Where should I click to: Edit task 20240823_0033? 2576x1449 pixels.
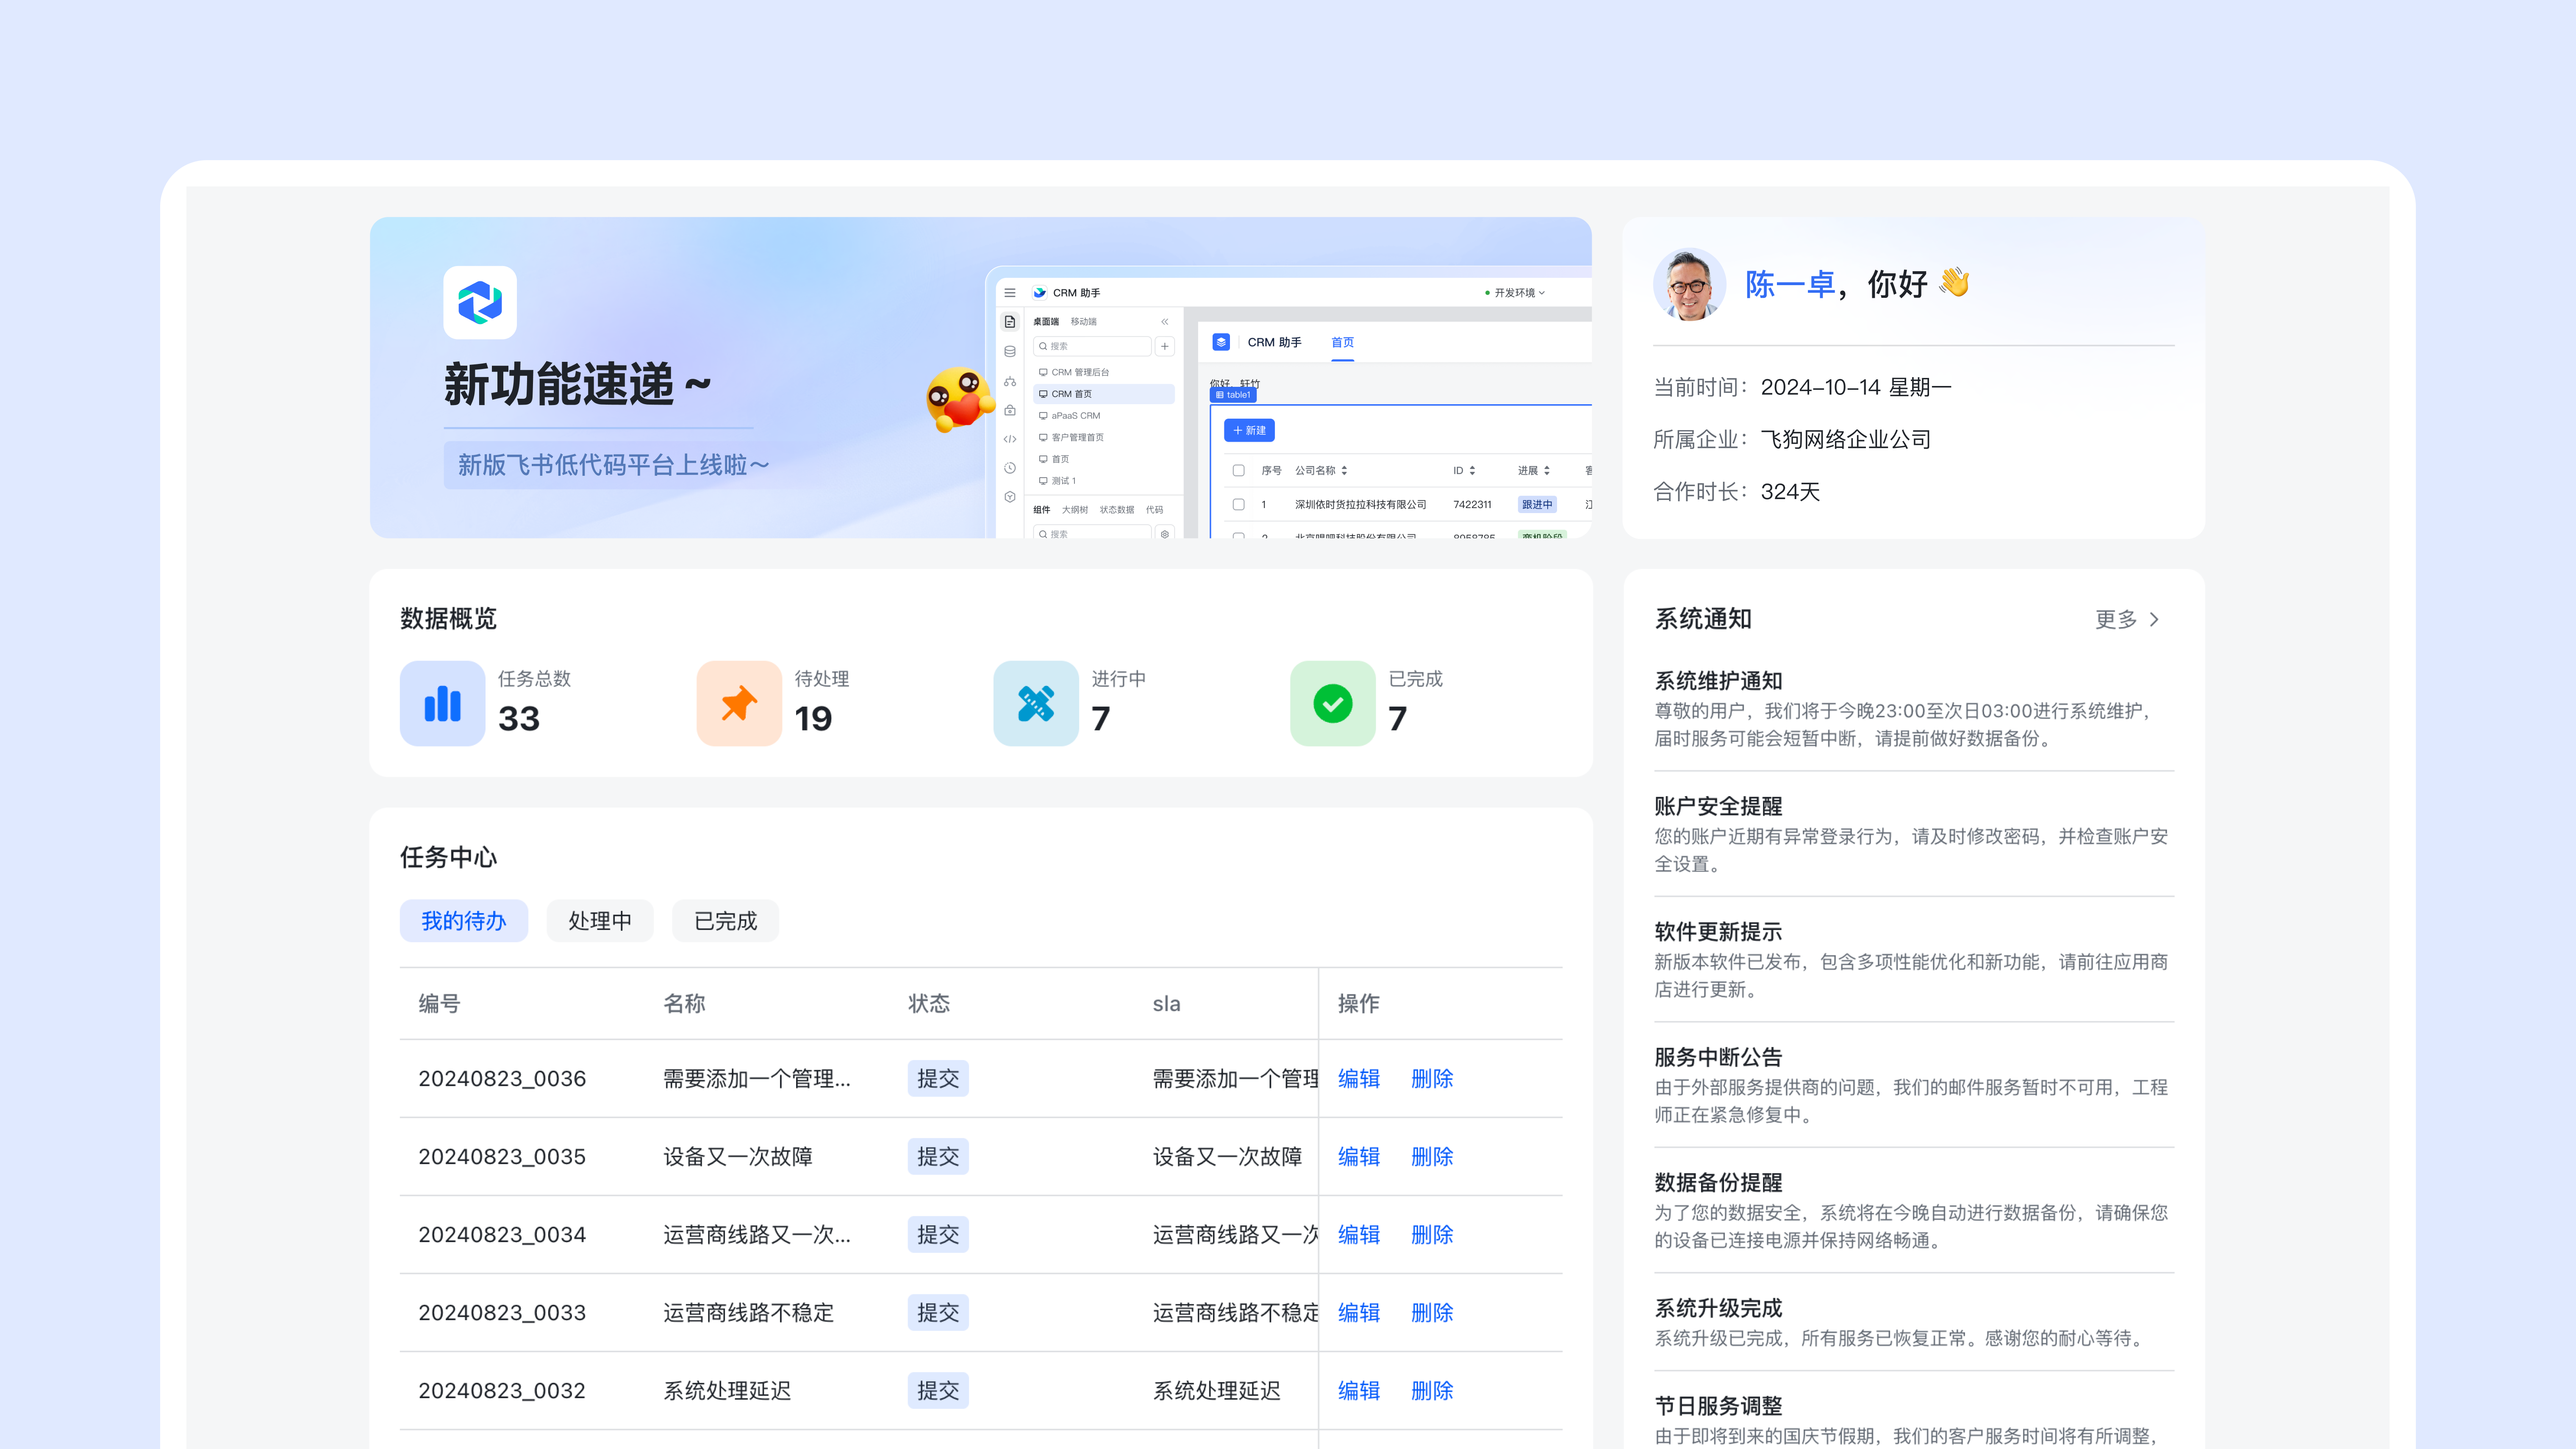click(x=1359, y=1313)
